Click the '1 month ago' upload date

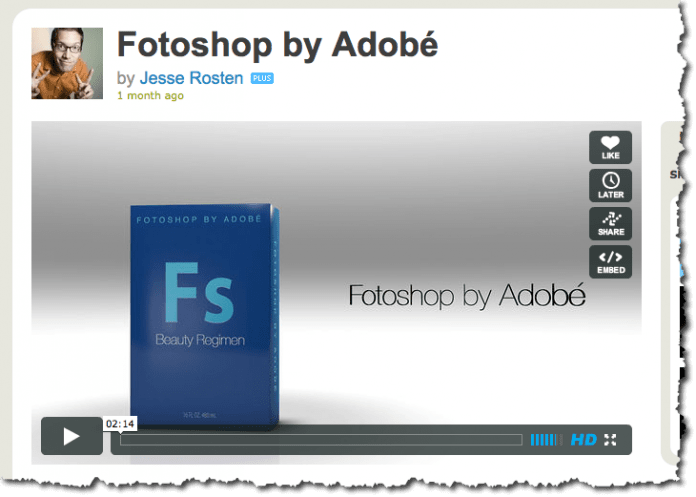pos(150,96)
